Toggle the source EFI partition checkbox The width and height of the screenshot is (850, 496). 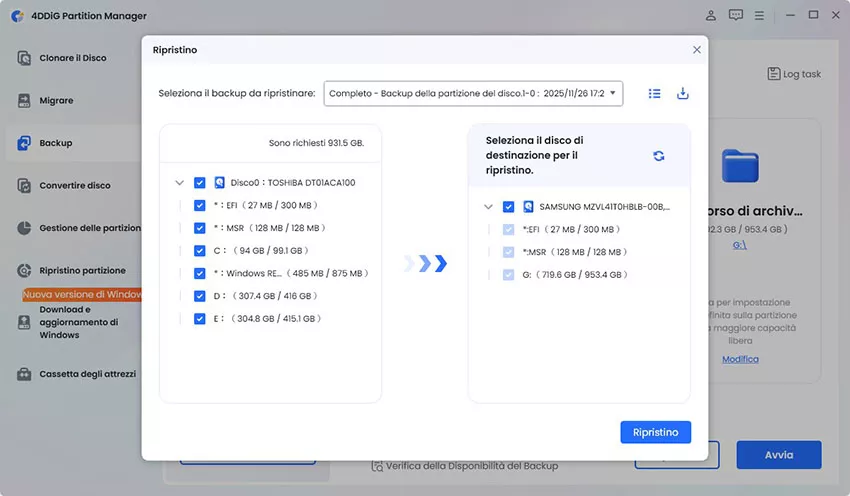pyautogui.click(x=199, y=205)
